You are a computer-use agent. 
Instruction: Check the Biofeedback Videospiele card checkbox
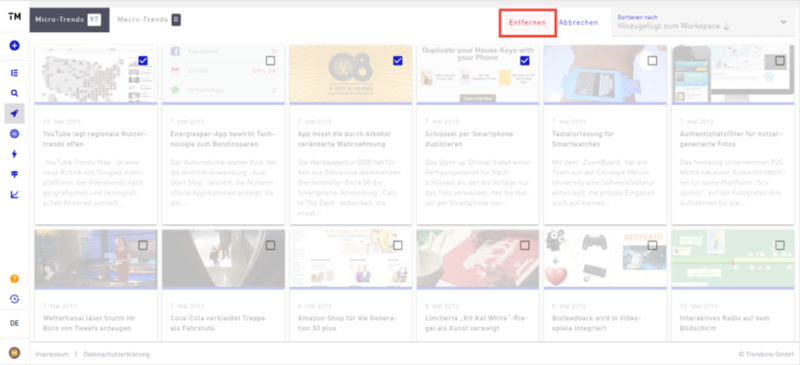click(x=652, y=246)
